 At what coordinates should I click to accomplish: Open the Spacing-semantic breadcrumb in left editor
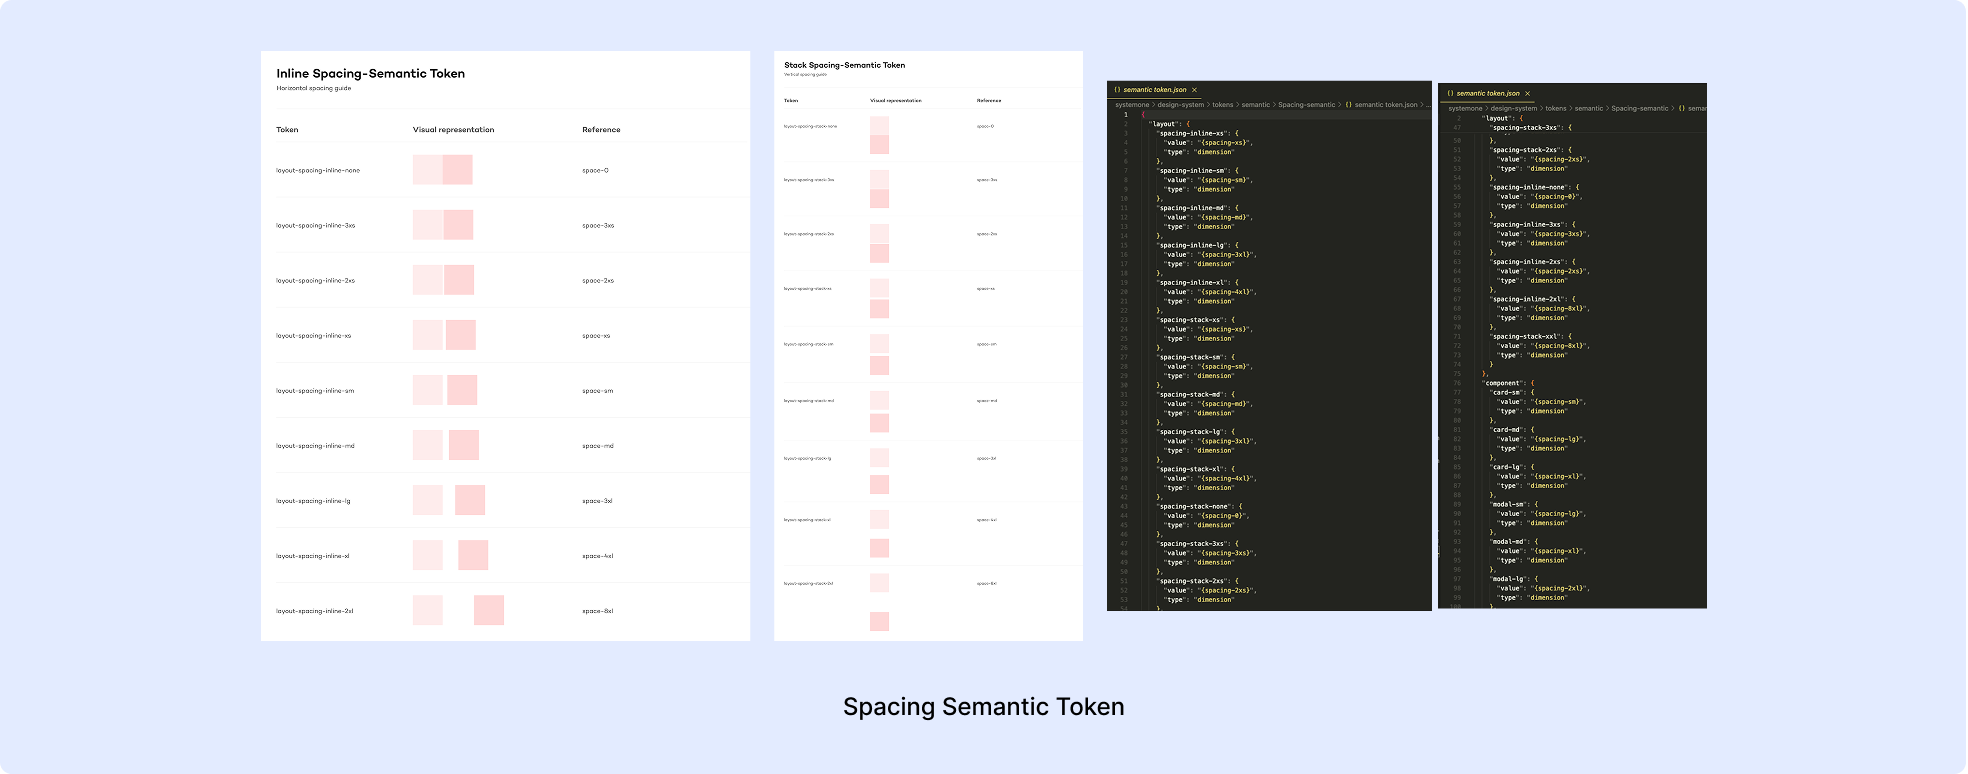tap(1306, 105)
